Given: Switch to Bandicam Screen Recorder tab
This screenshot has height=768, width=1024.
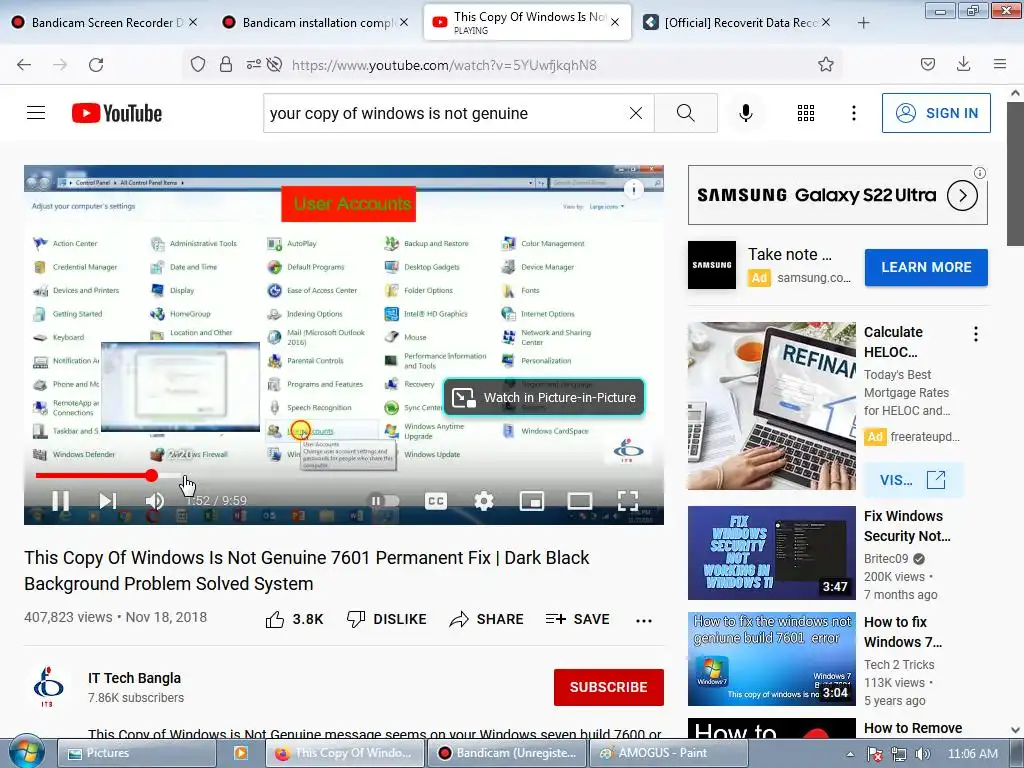Looking at the screenshot, I should coord(104,22).
